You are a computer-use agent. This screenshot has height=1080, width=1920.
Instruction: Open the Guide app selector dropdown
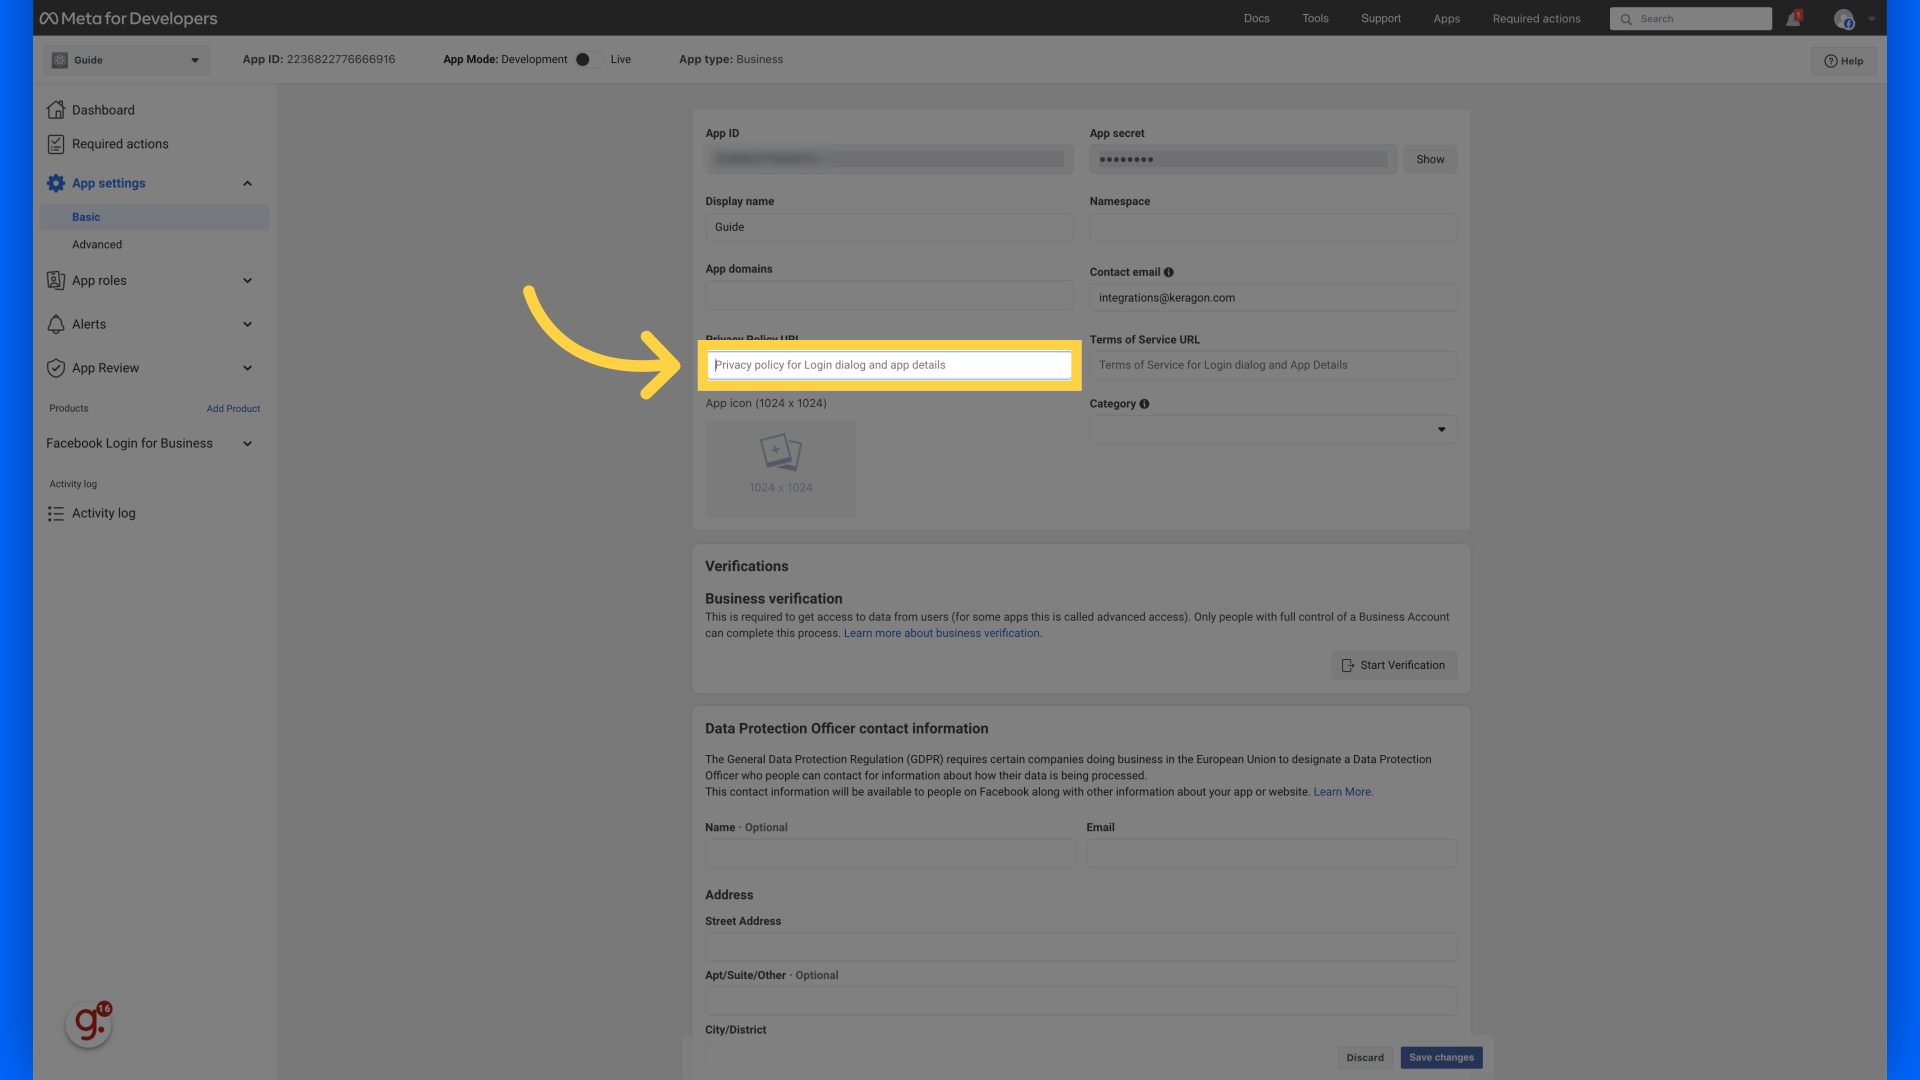tap(127, 60)
